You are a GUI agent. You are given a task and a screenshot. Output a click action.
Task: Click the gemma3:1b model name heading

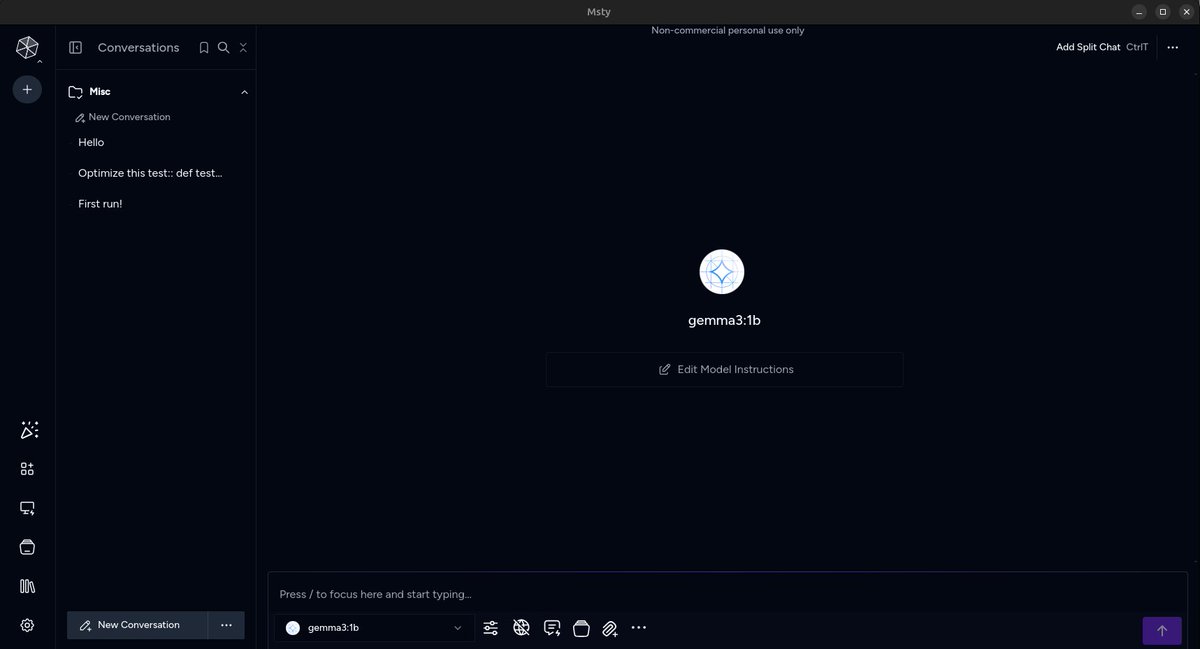(724, 321)
